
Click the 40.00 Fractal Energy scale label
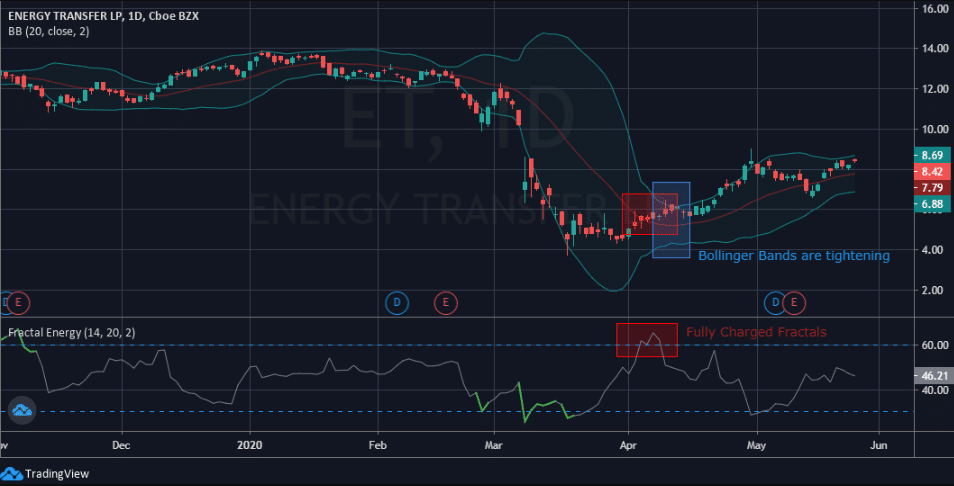(x=935, y=390)
